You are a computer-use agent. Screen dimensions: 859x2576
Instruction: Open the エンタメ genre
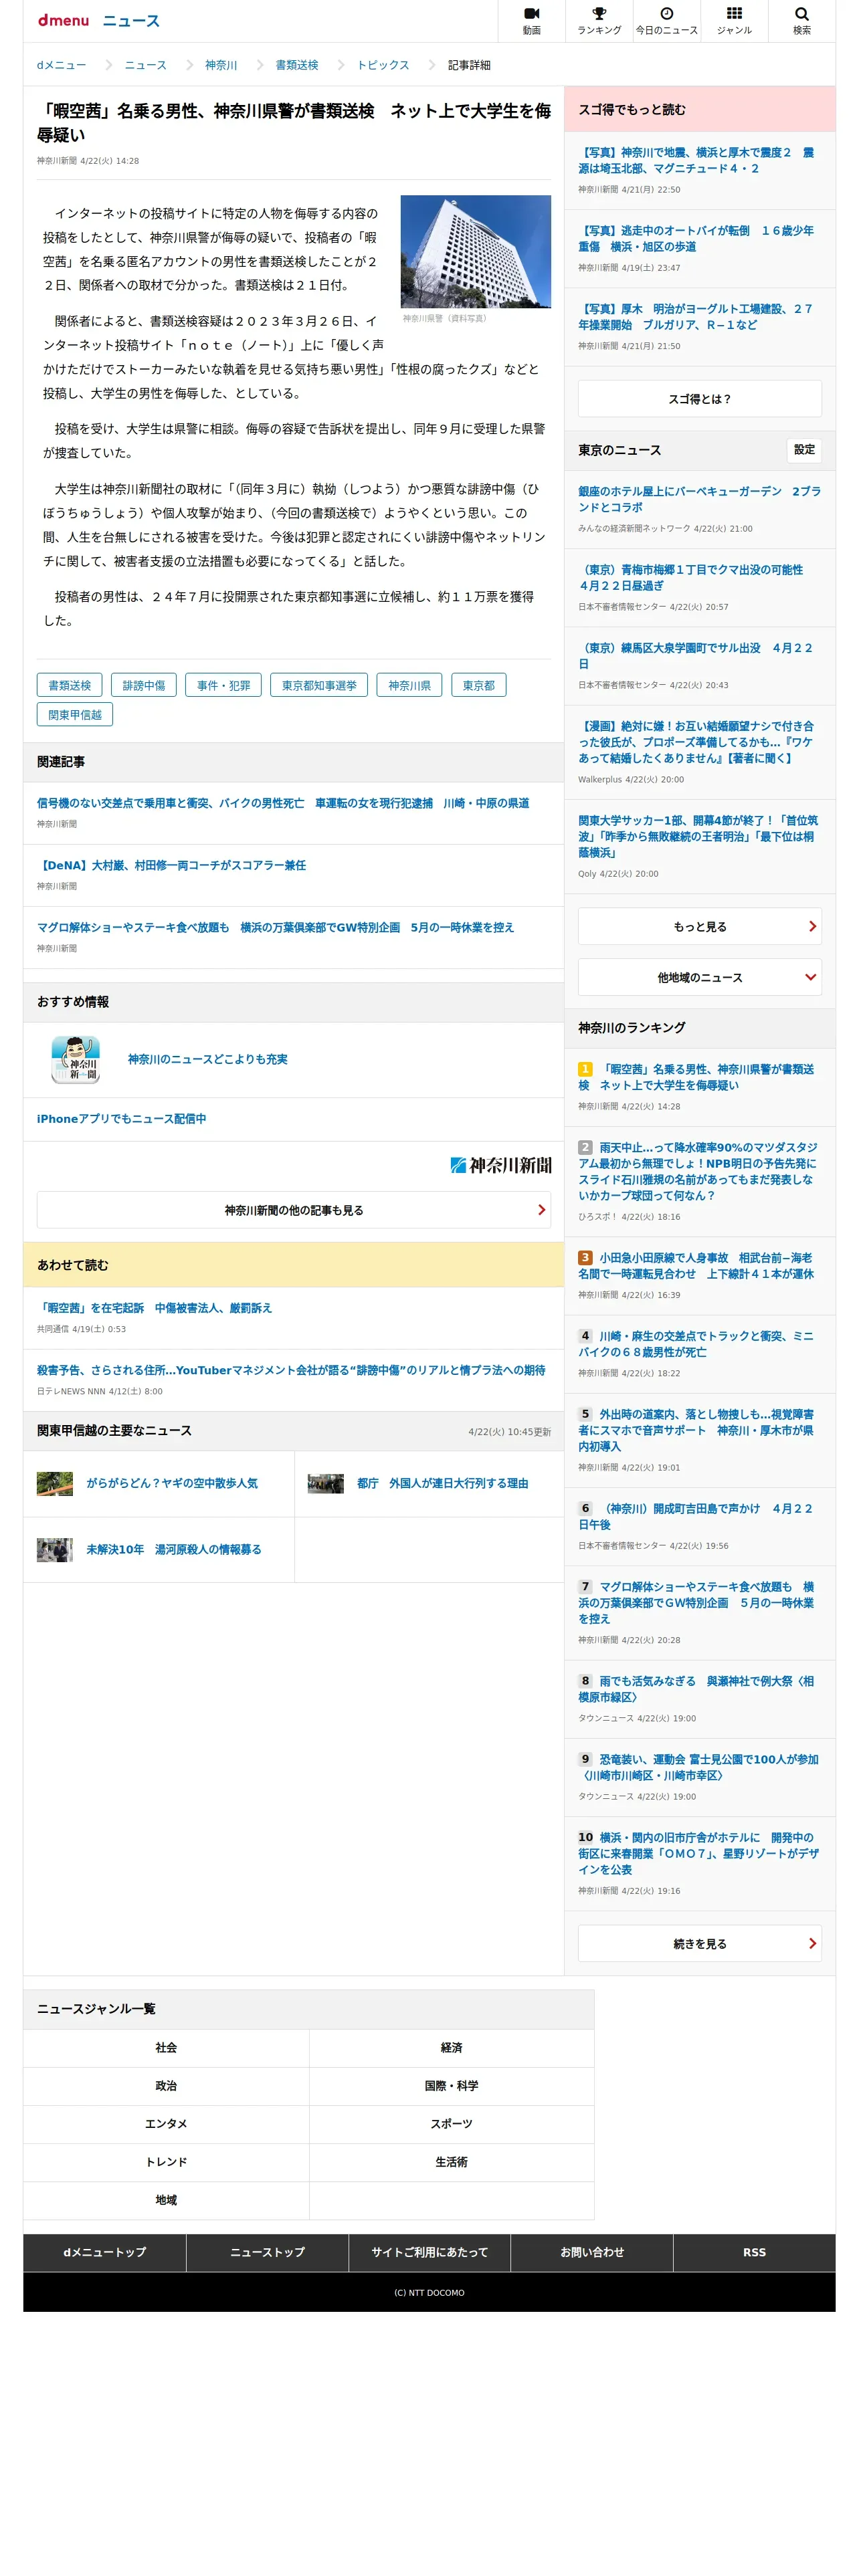(x=166, y=2123)
